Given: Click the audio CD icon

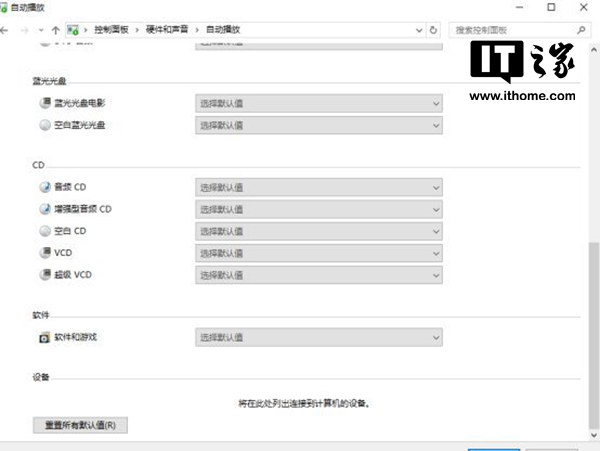Looking at the screenshot, I should click(x=44, y=187).
